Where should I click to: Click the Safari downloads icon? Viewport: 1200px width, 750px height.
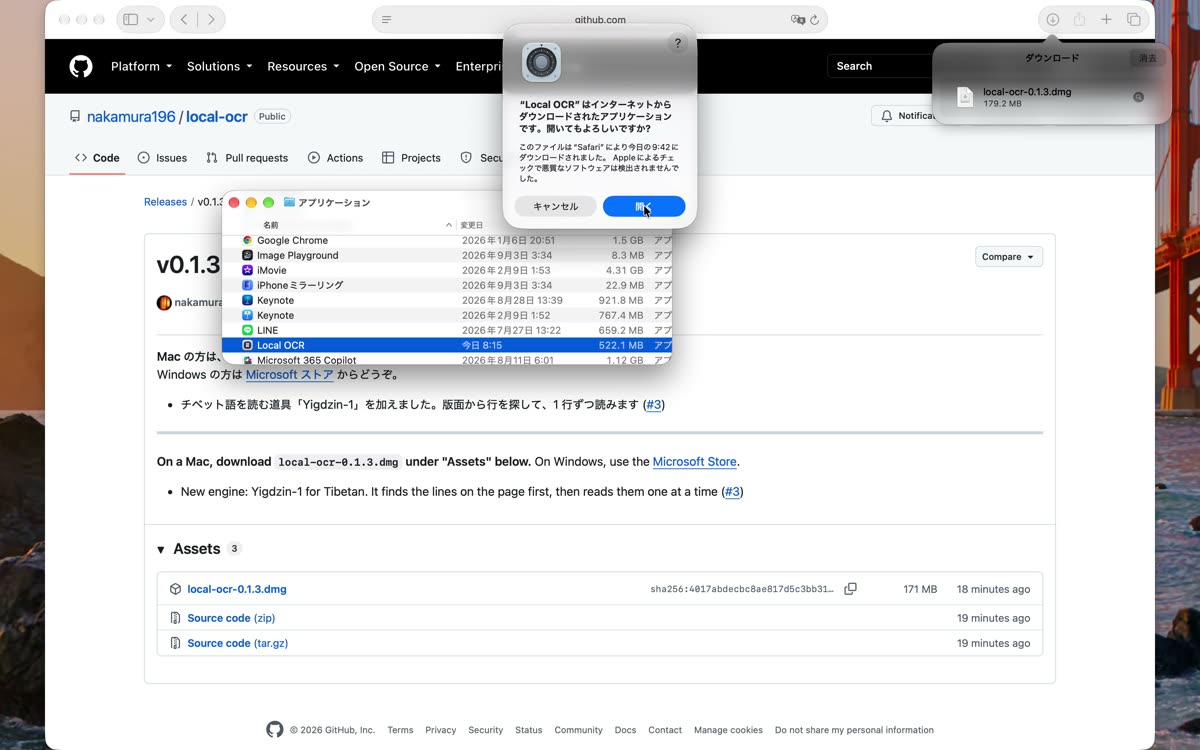(x=1053, y=19)
